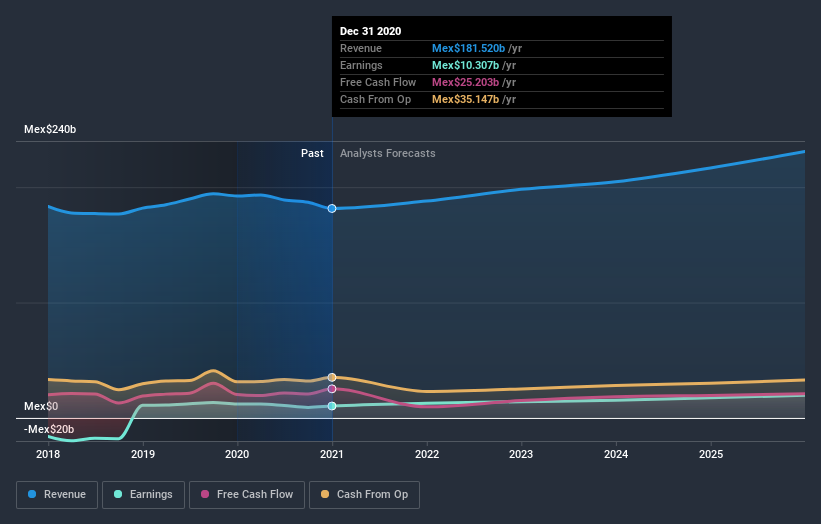The height and width of the screenshot is (524, 821).
Task: Click the 2021 x-axis label
Action: (332, 454)
